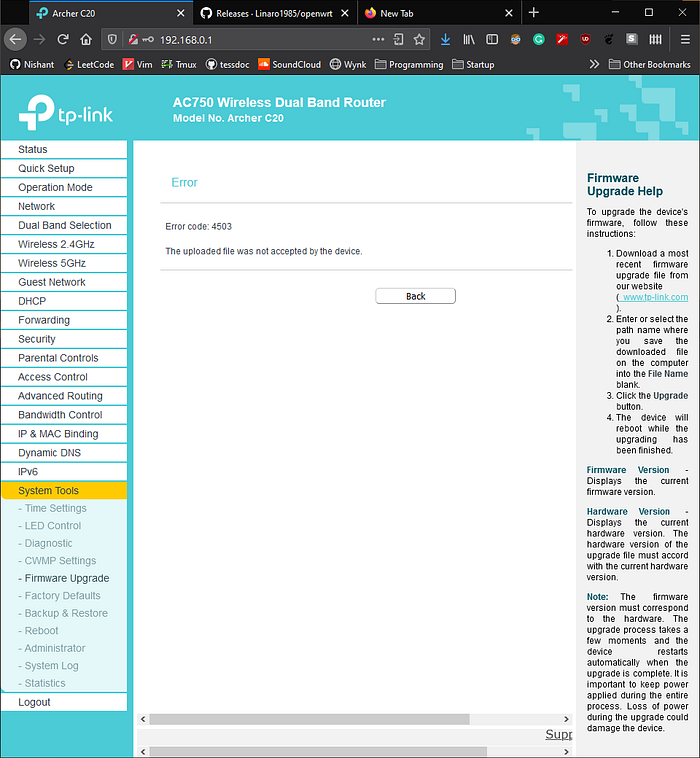Go back with the browser back arrow
Viewport: 700px width, 758px height.
coord(15,40)
